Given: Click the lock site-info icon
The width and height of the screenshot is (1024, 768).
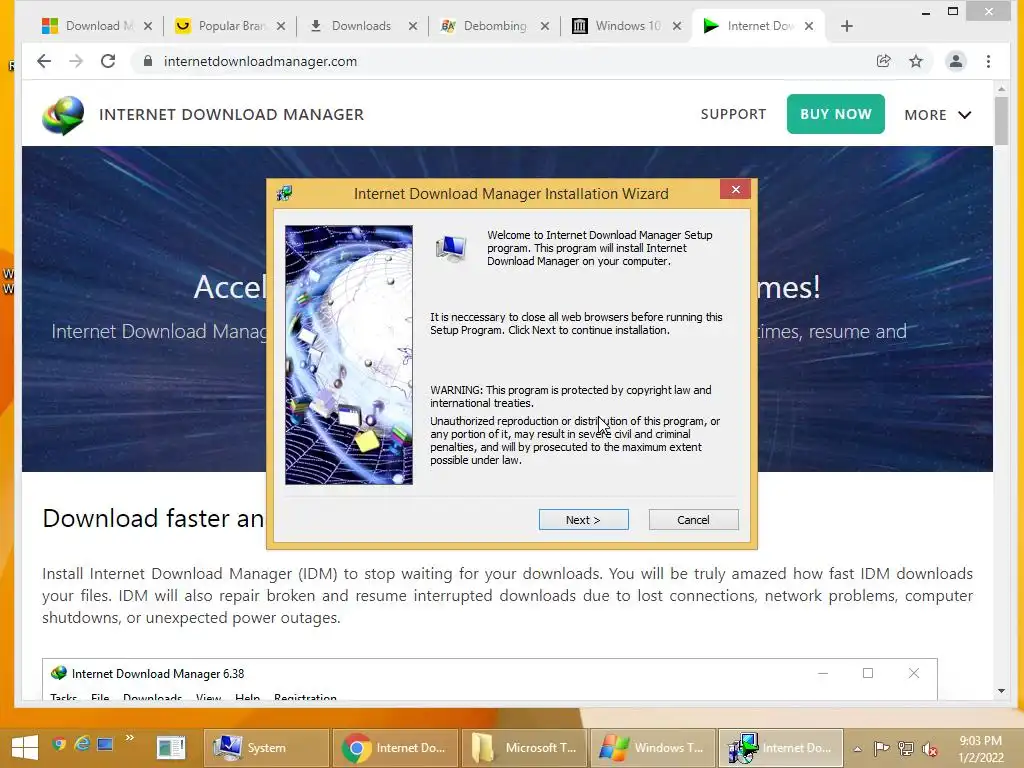Looking at the screenshot, I should (148, 61).
